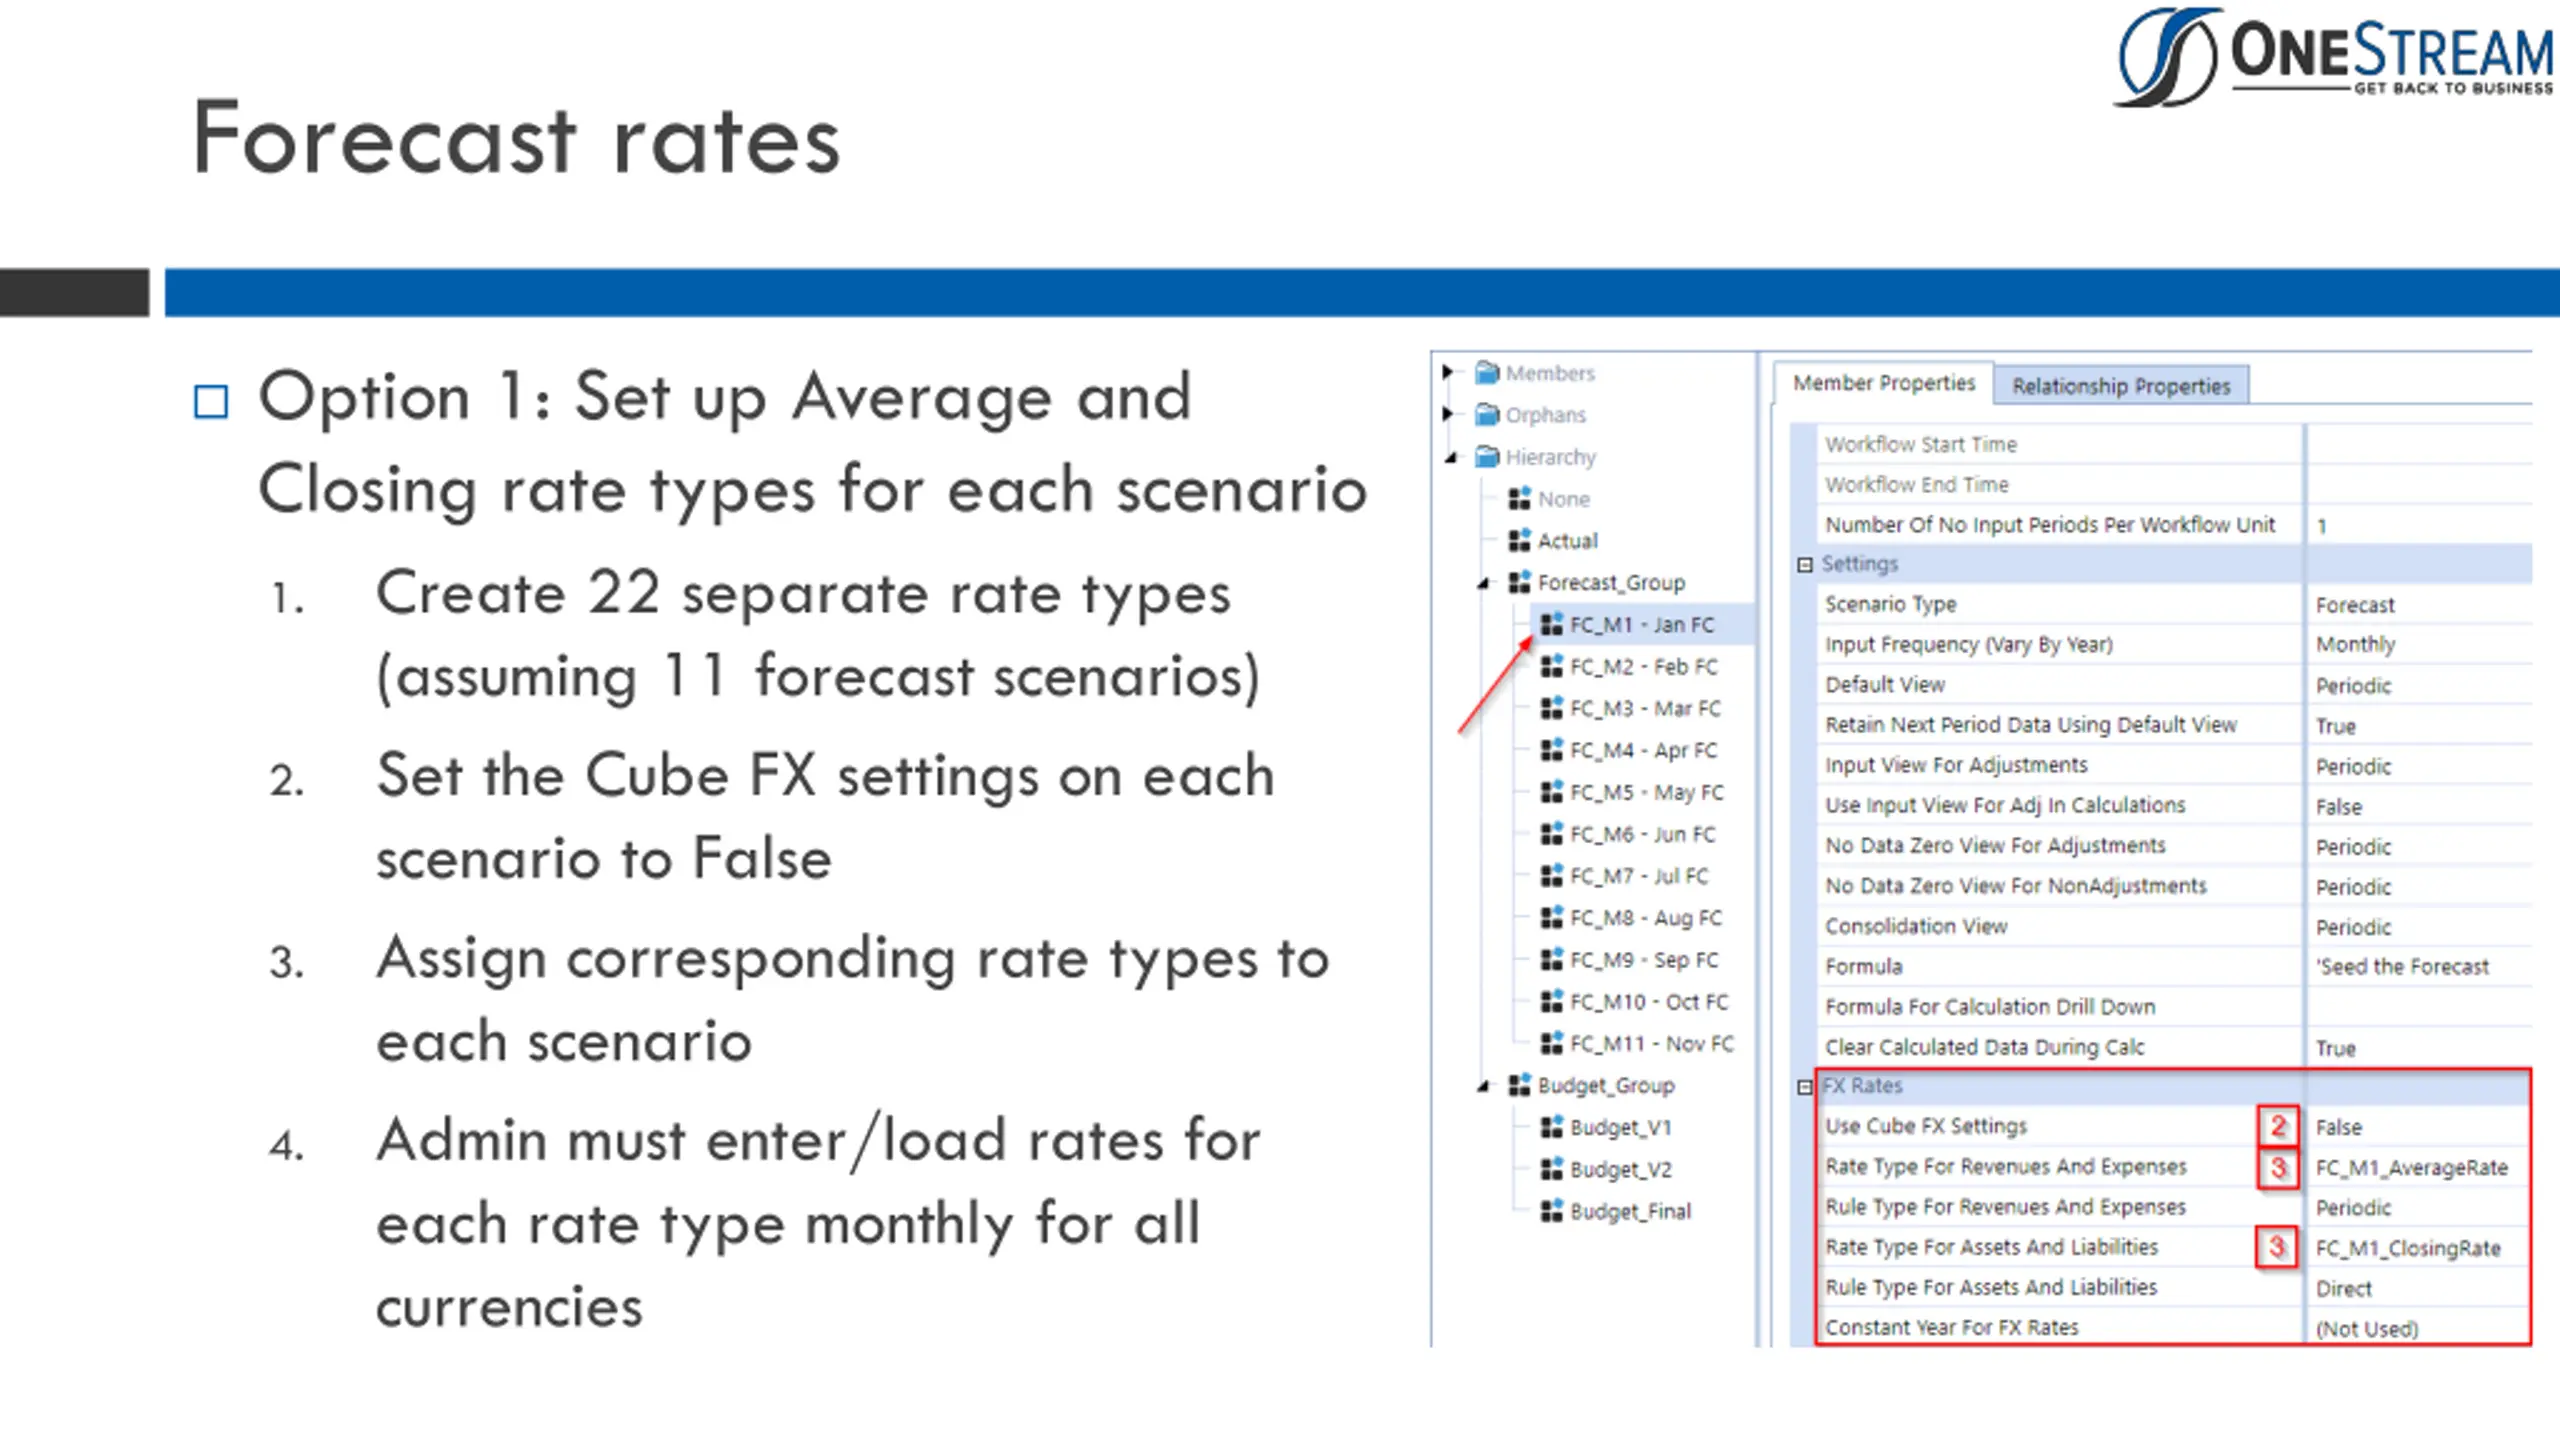Click the Input Frequency value Monthly
The width and height of the screenshot is (2560, 1440).
[x=2355, y=645]
